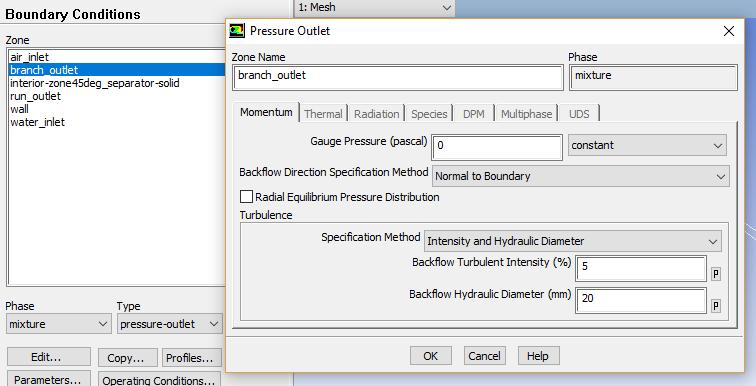The image size is (756, 386).
Task: Click parameter button beside Backflow Turbulent Intensity
Action: pos(716,274)
